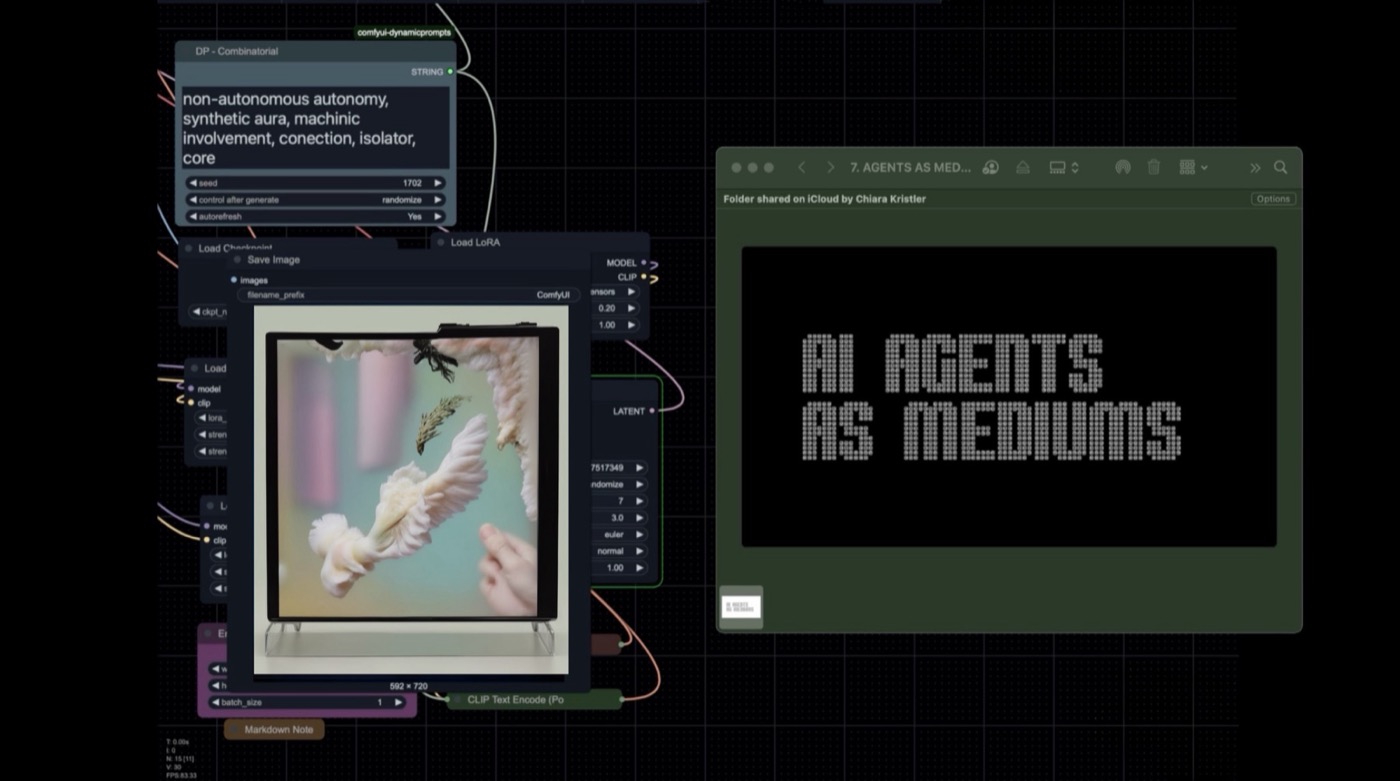The image size is (1400, 781).
Task: Collapse the Markdown Note node using its dot
Action: 234,730
